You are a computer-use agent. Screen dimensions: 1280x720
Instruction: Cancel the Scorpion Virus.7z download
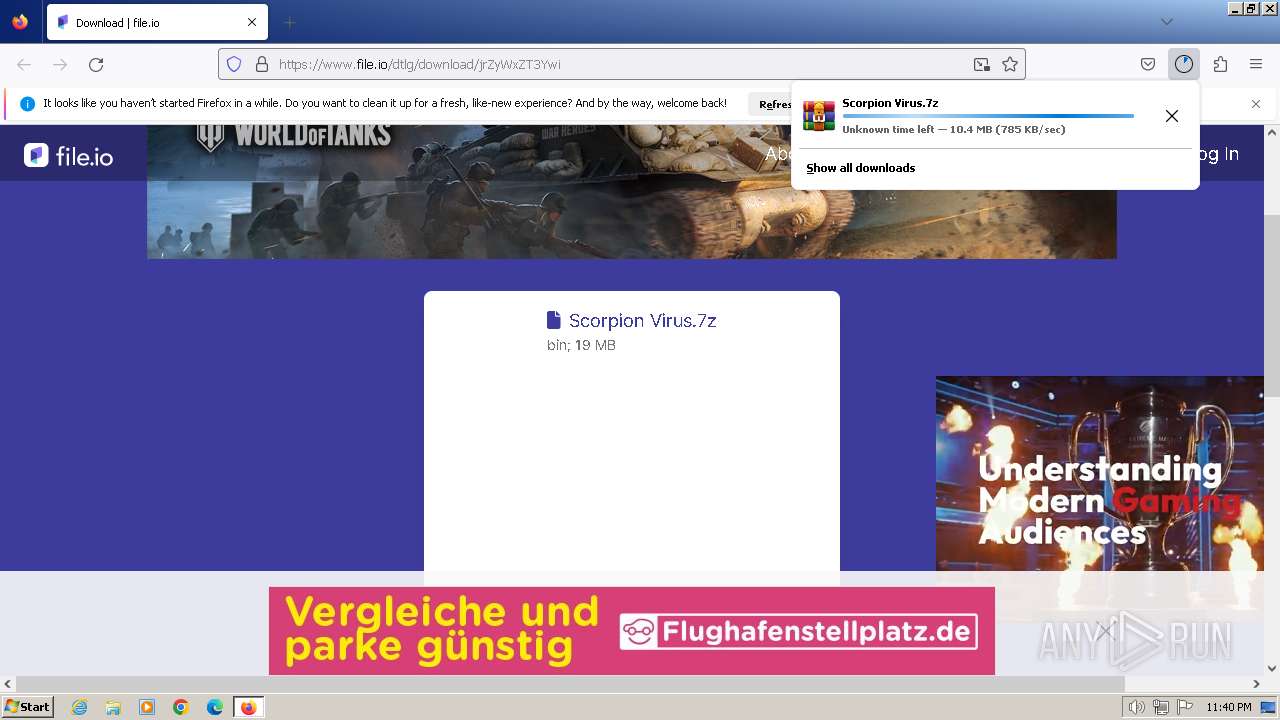tap(1172, 116)
